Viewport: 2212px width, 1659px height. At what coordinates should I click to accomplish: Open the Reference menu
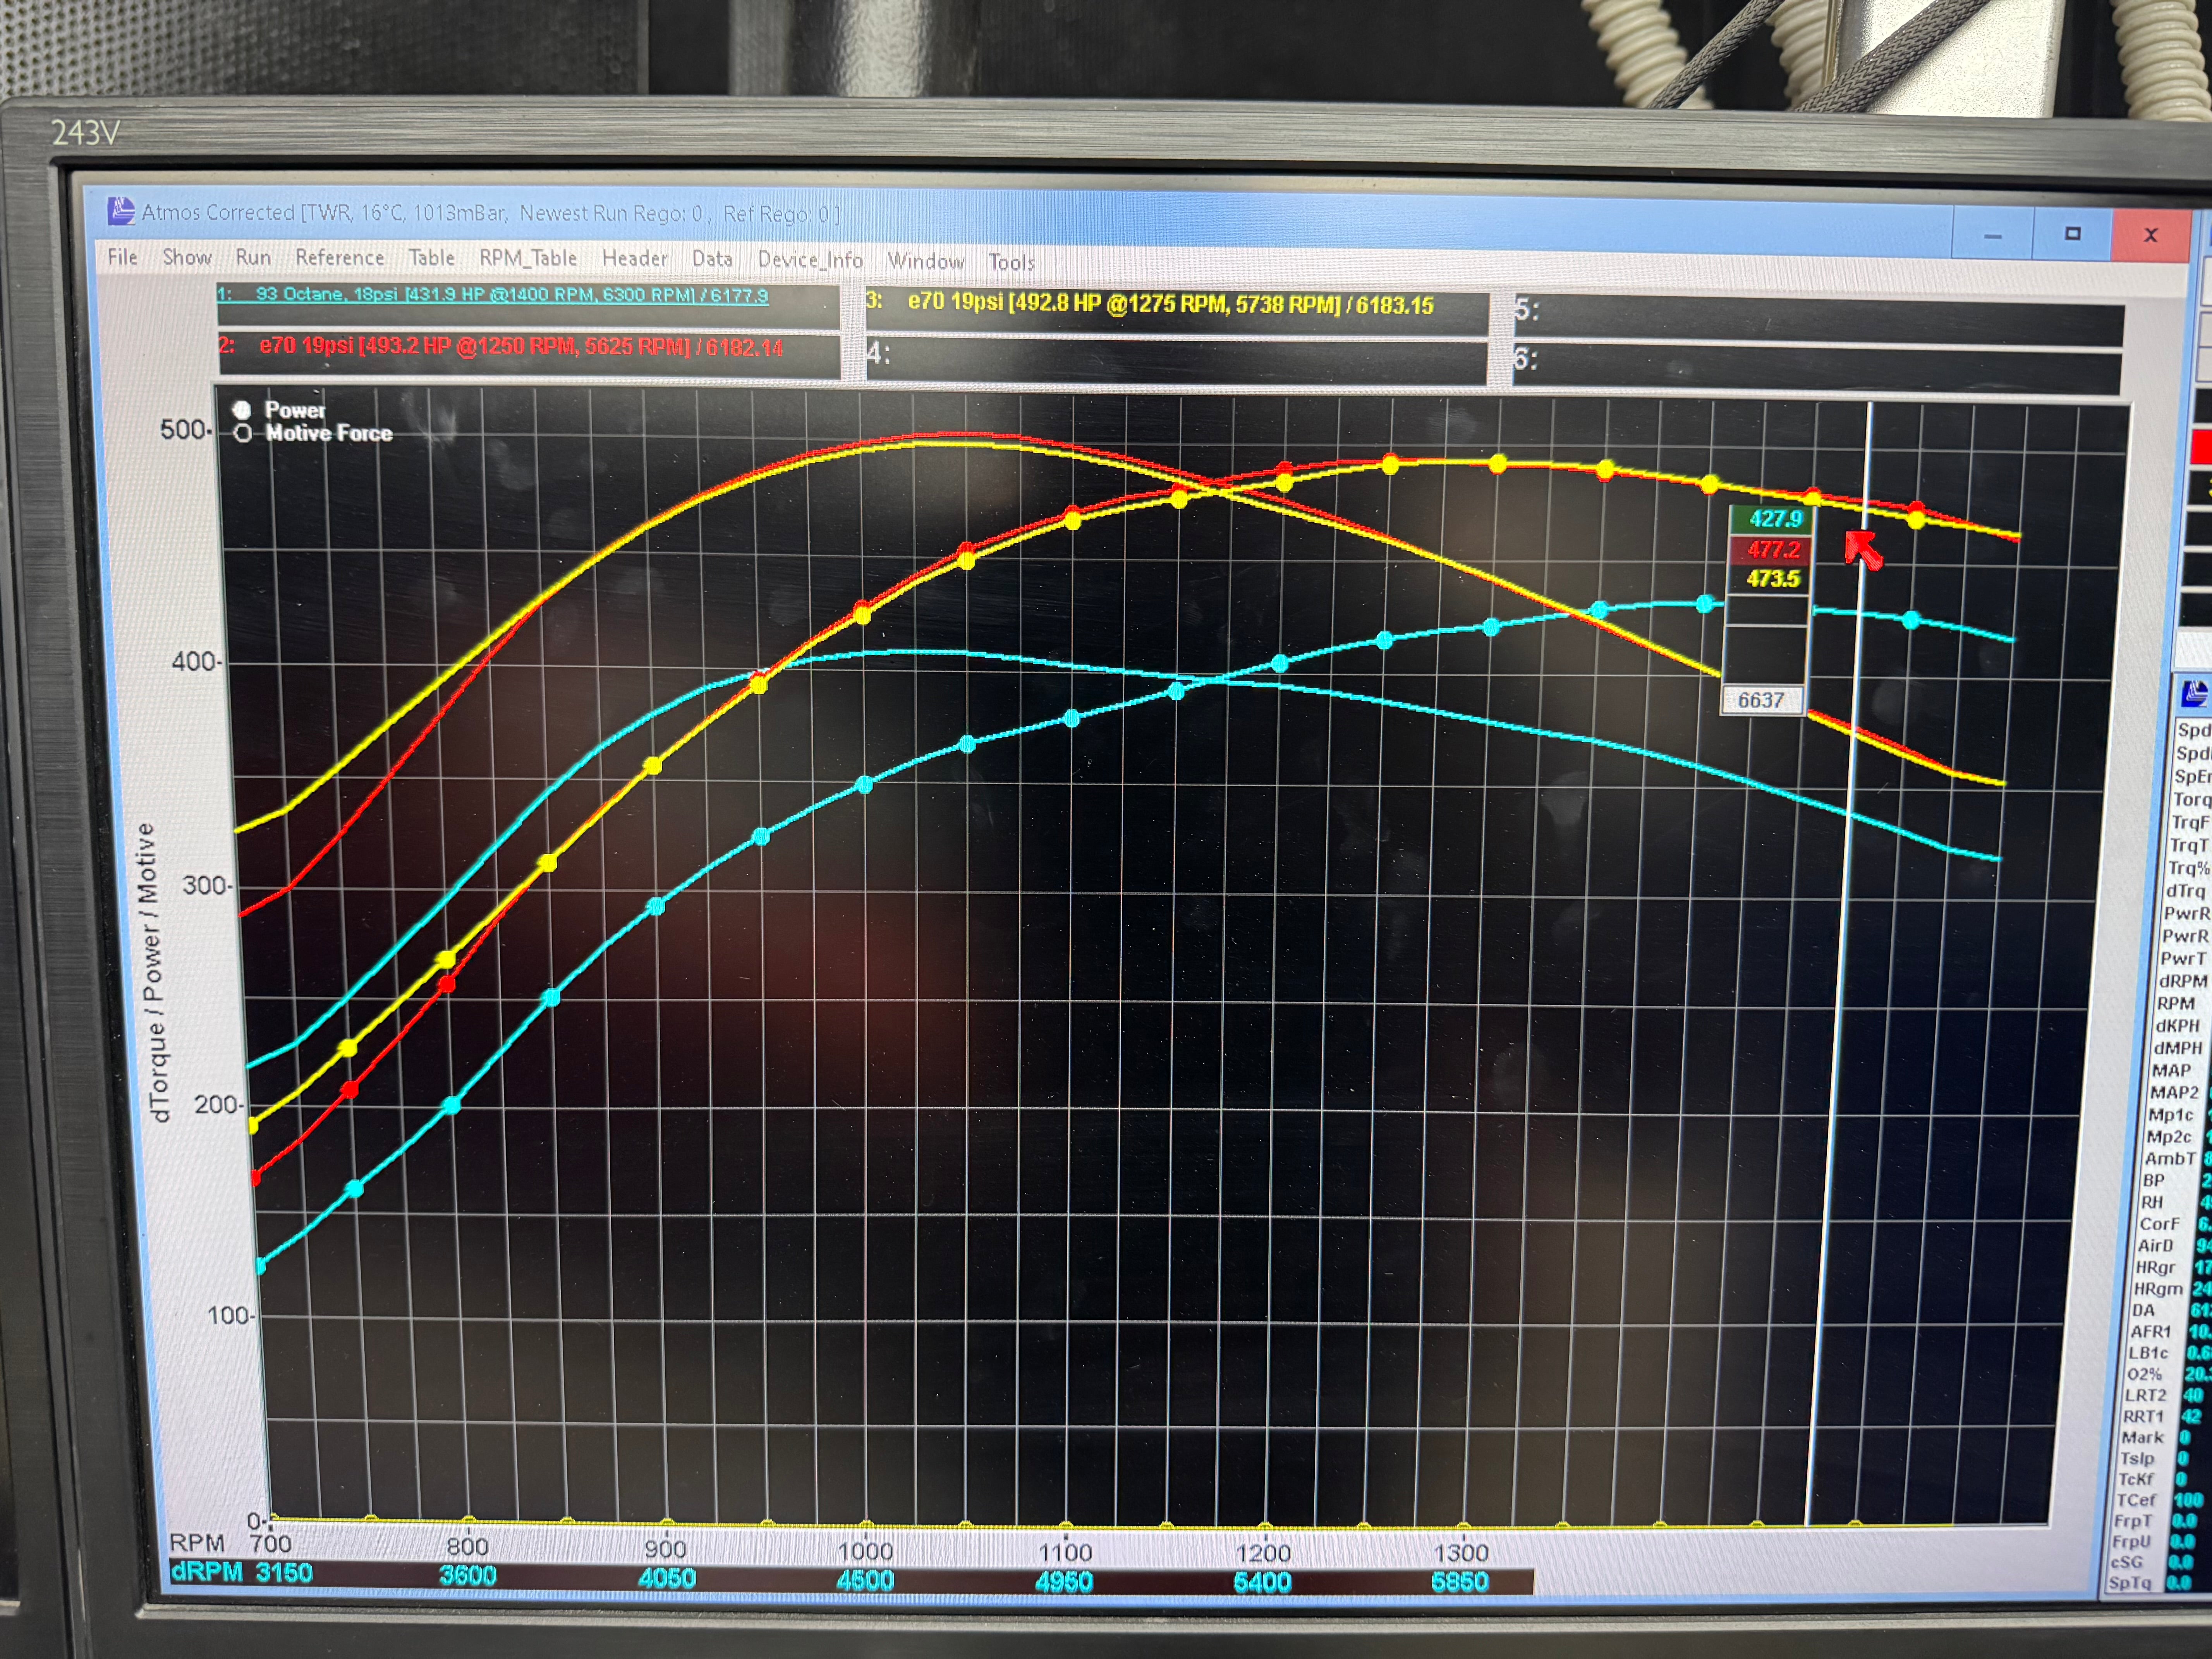[x=340, y=258]
